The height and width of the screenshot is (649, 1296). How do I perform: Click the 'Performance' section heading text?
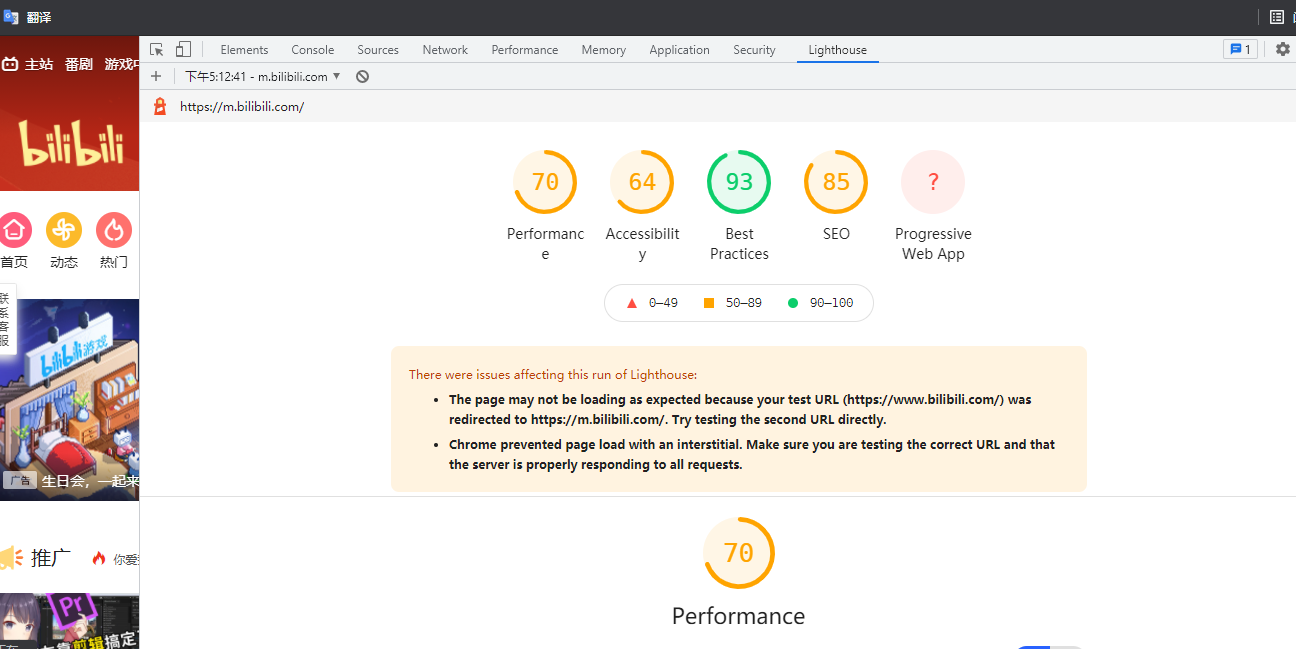point(738,616)
